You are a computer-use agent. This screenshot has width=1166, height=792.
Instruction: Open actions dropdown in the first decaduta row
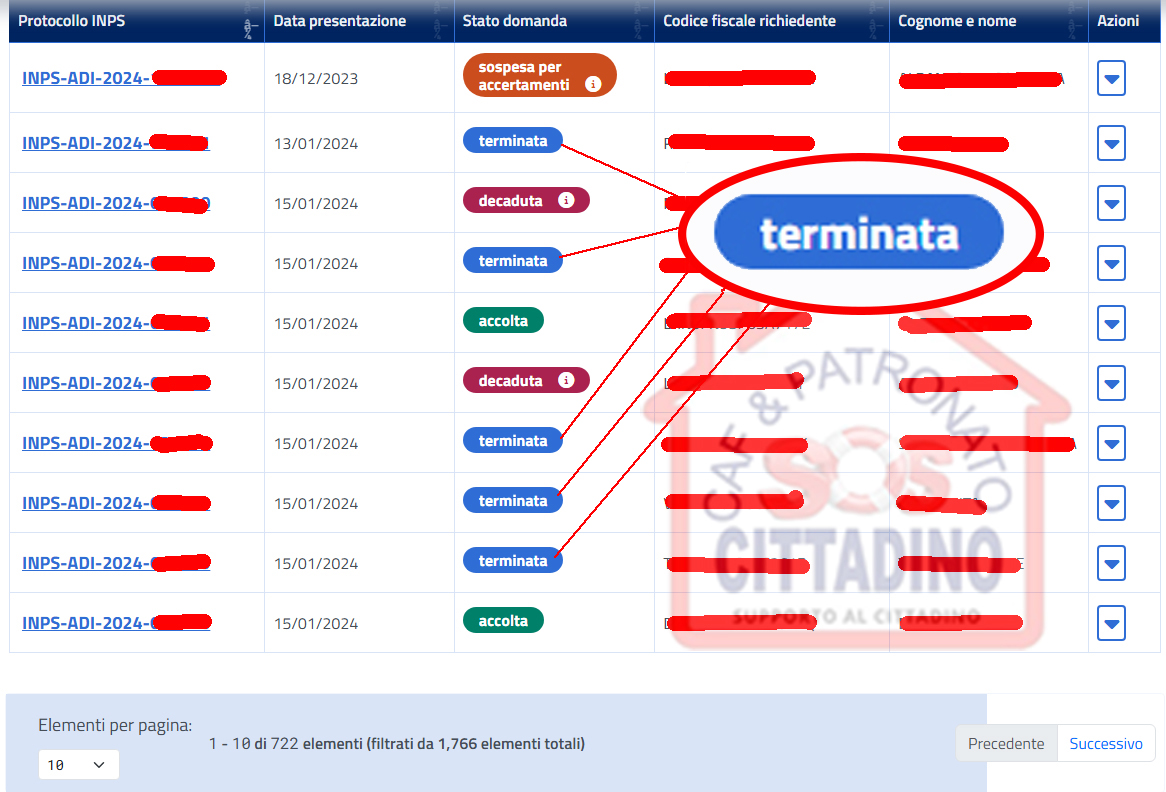coord(1111,203)
